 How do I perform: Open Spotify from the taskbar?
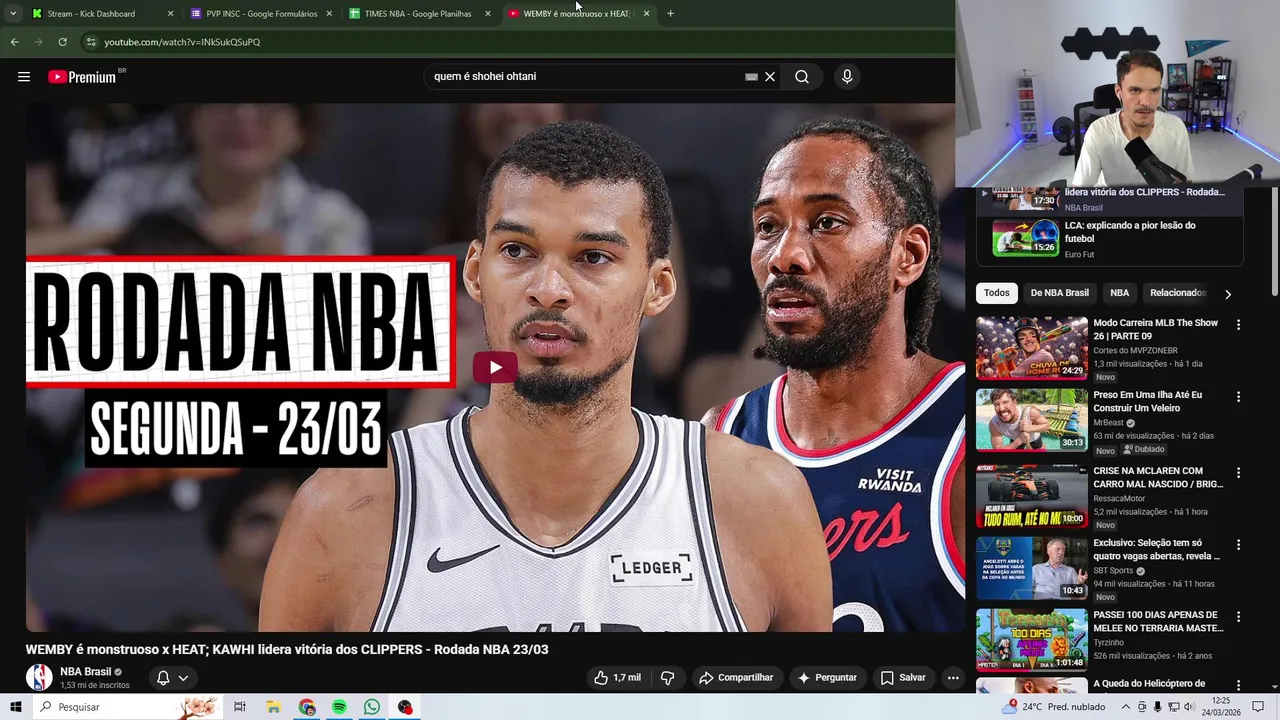coord(339,707)
